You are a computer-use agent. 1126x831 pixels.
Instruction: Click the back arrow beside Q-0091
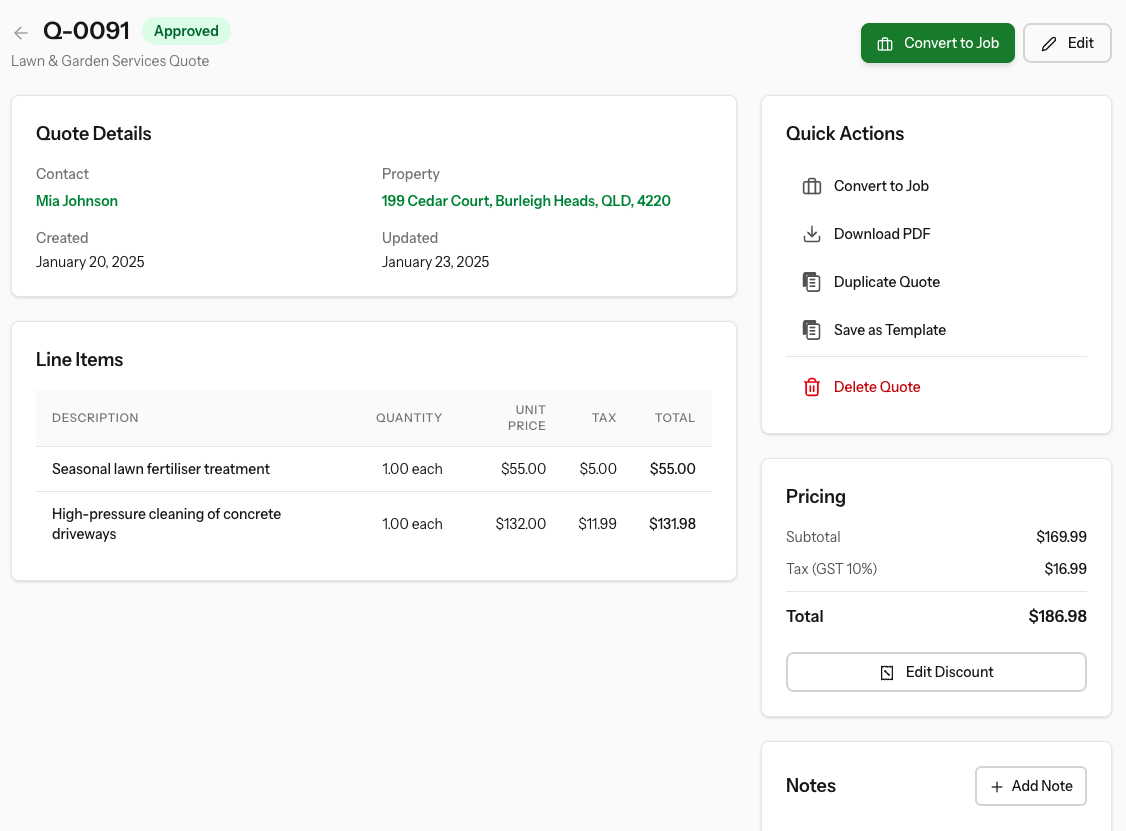[21, 32]
